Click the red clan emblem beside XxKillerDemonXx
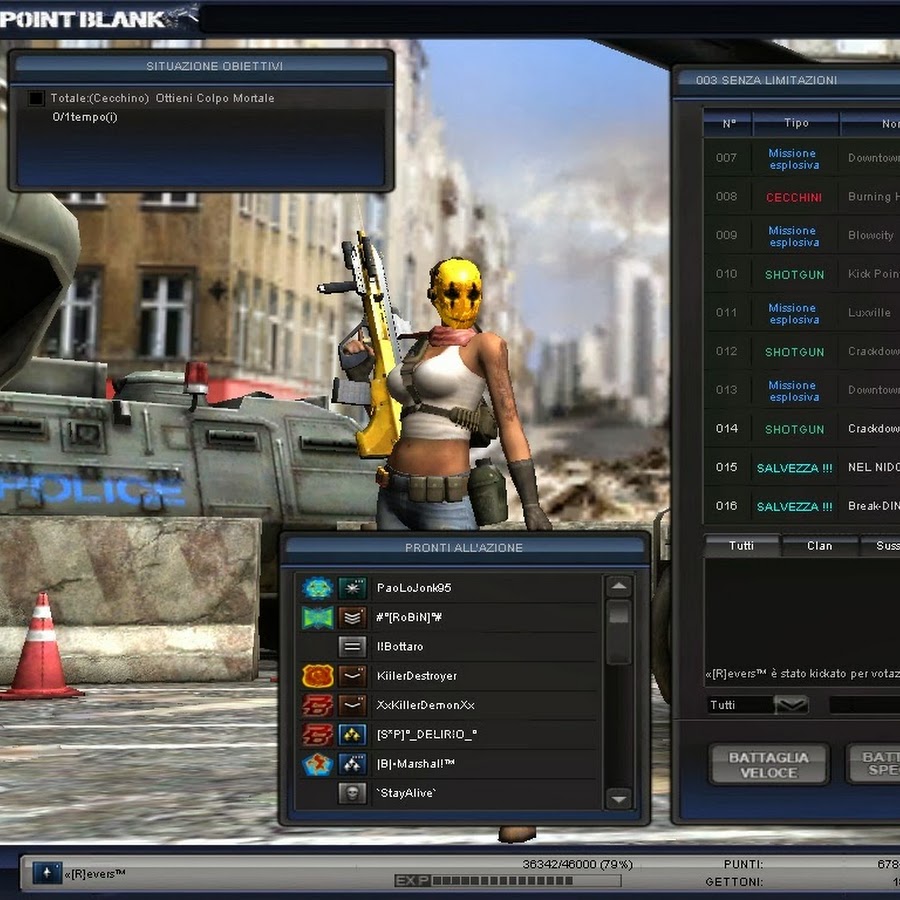Viewport: 900px width, 900px height. pyautogui.click(x=317, y=705)
